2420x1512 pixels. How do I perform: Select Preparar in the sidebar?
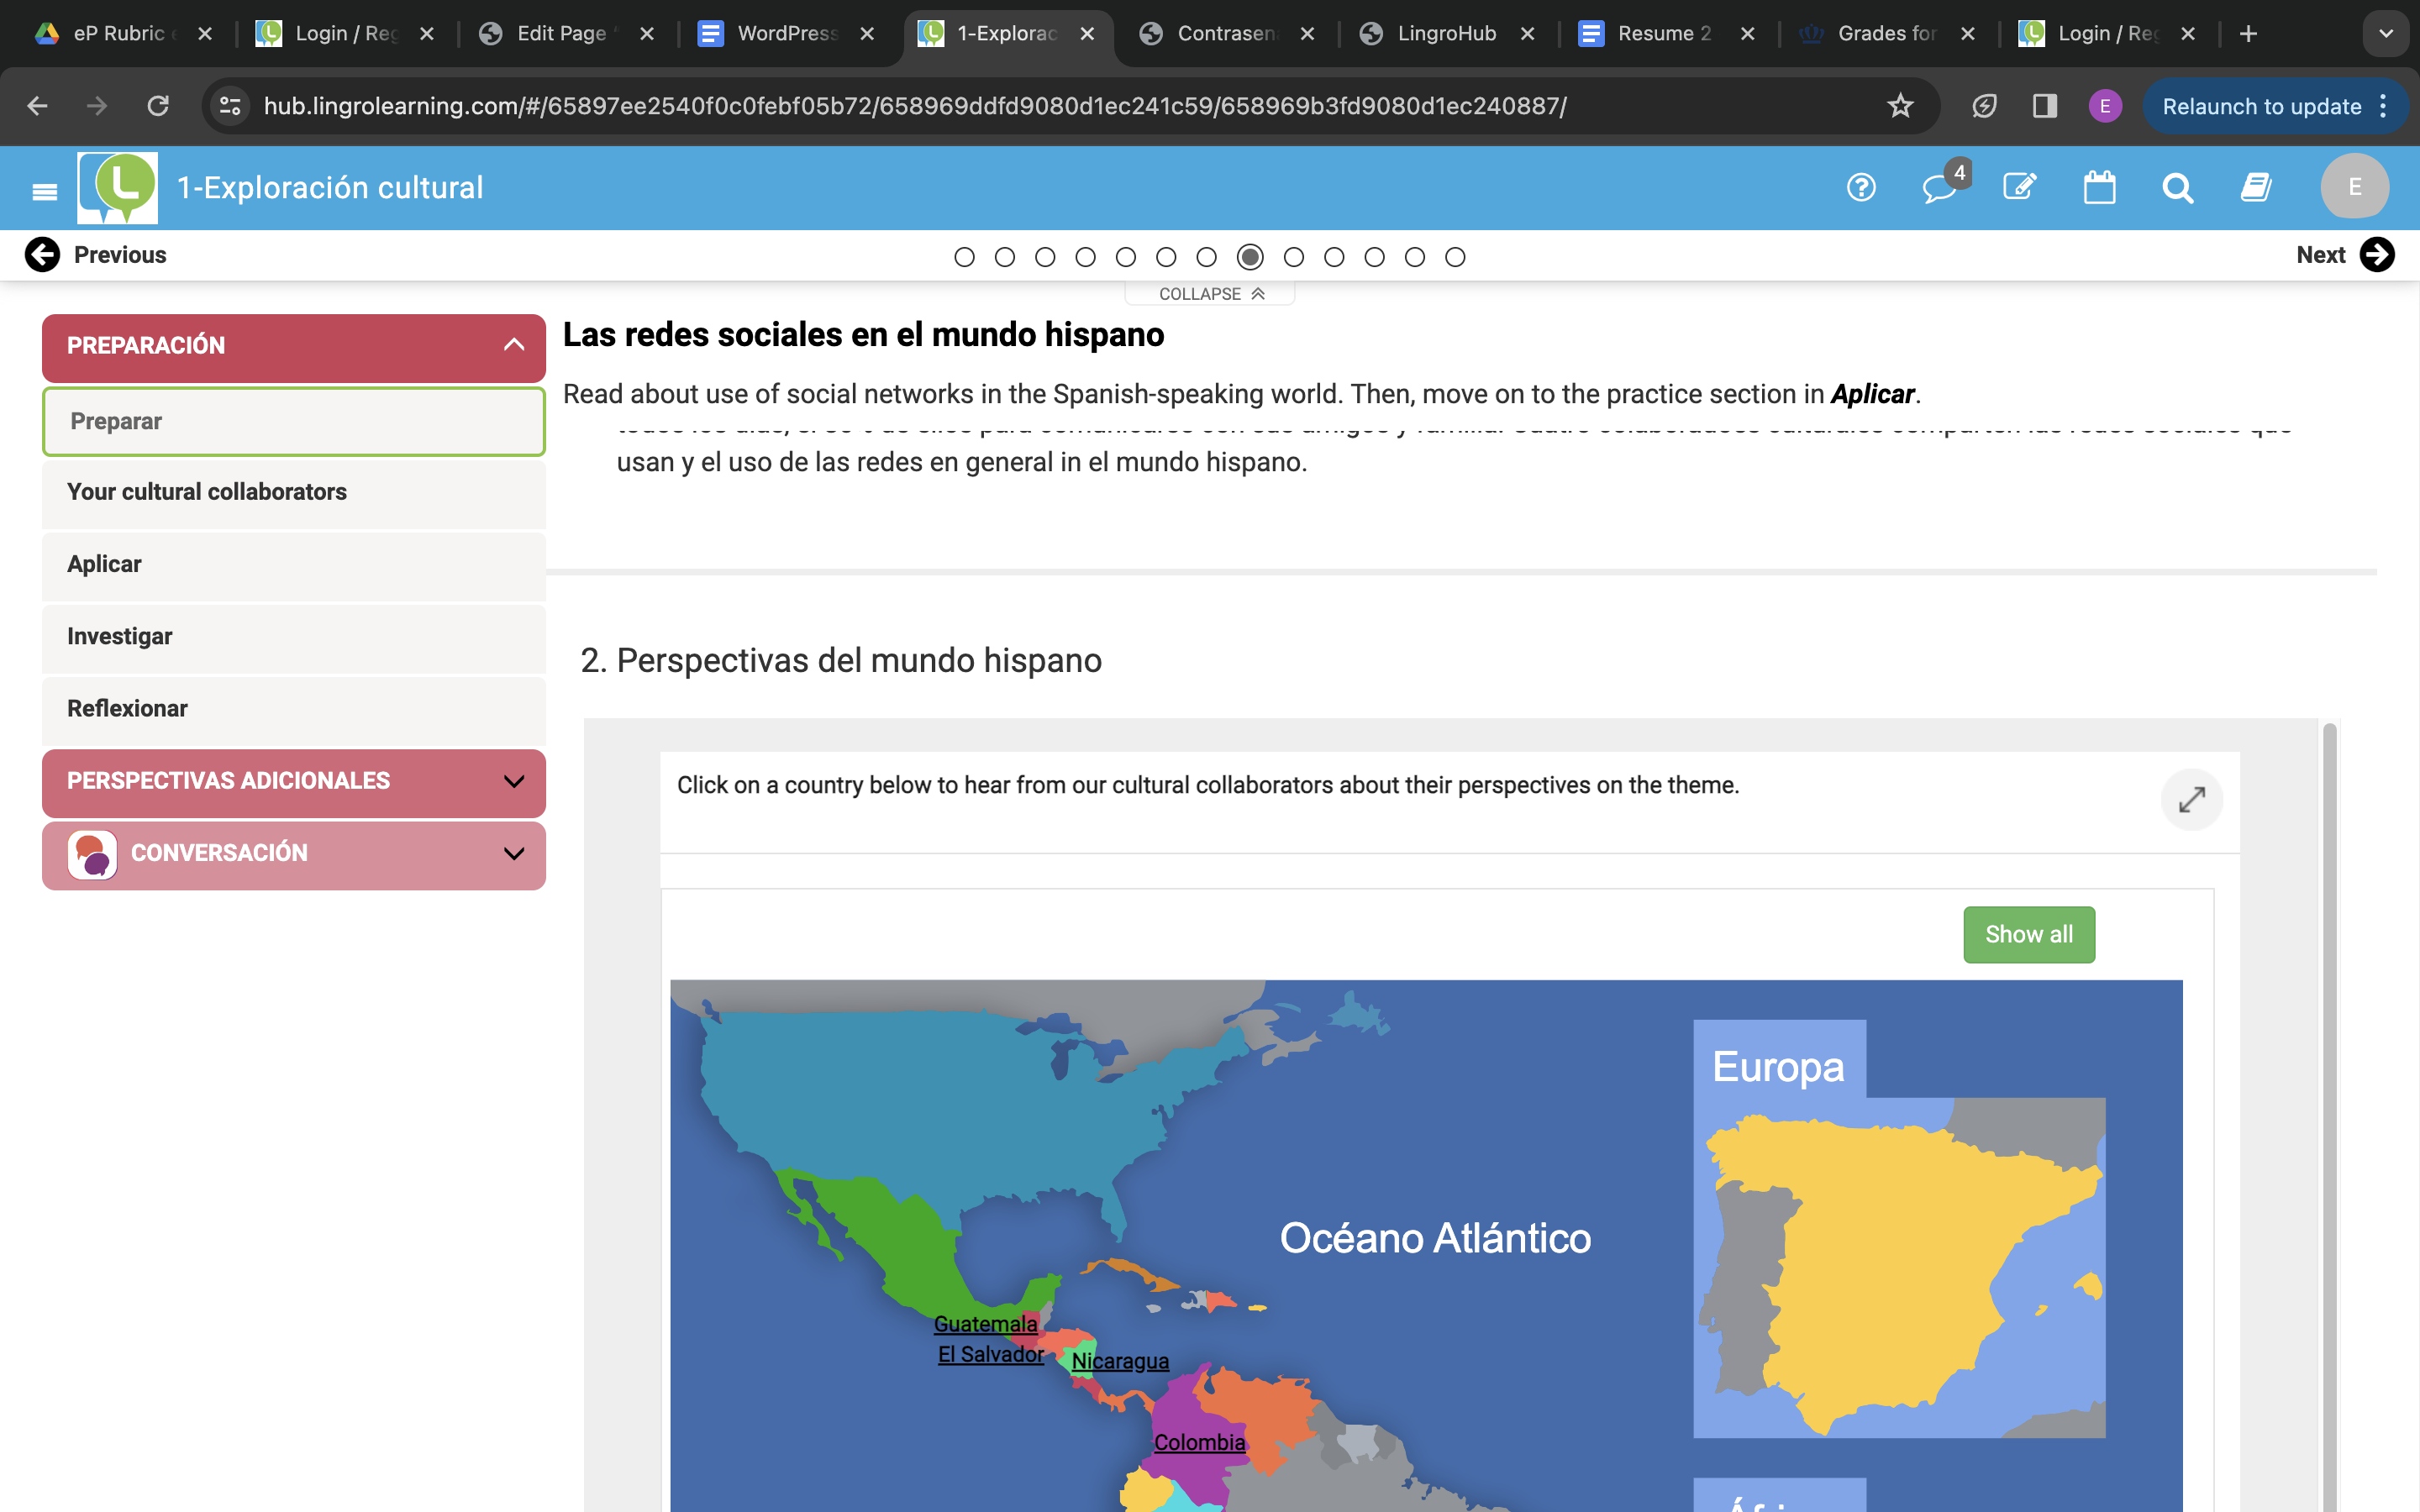[x=294, y=421]
